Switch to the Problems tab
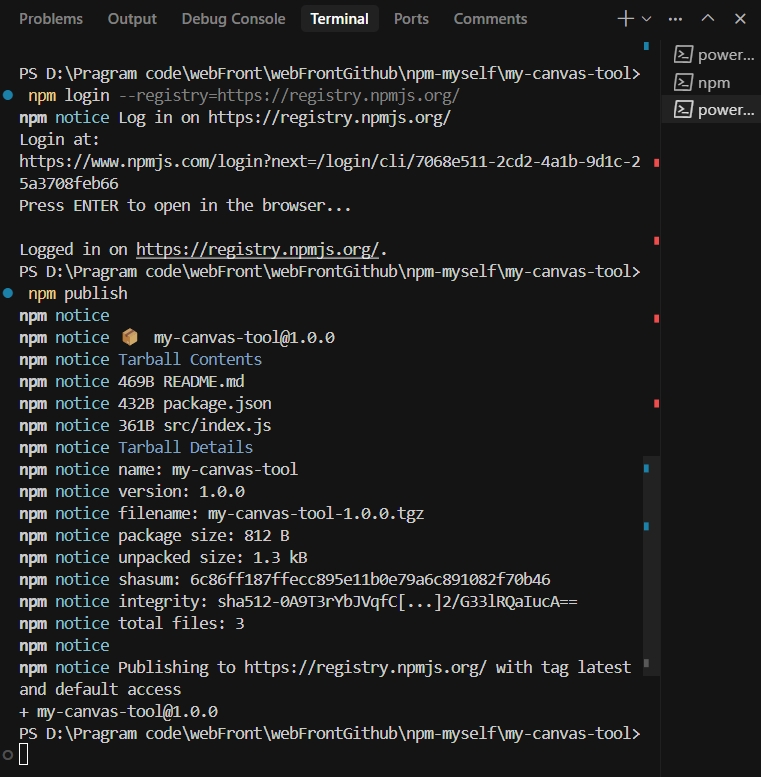This screenshot has width=761, height=777. click(x=51, y=19)
